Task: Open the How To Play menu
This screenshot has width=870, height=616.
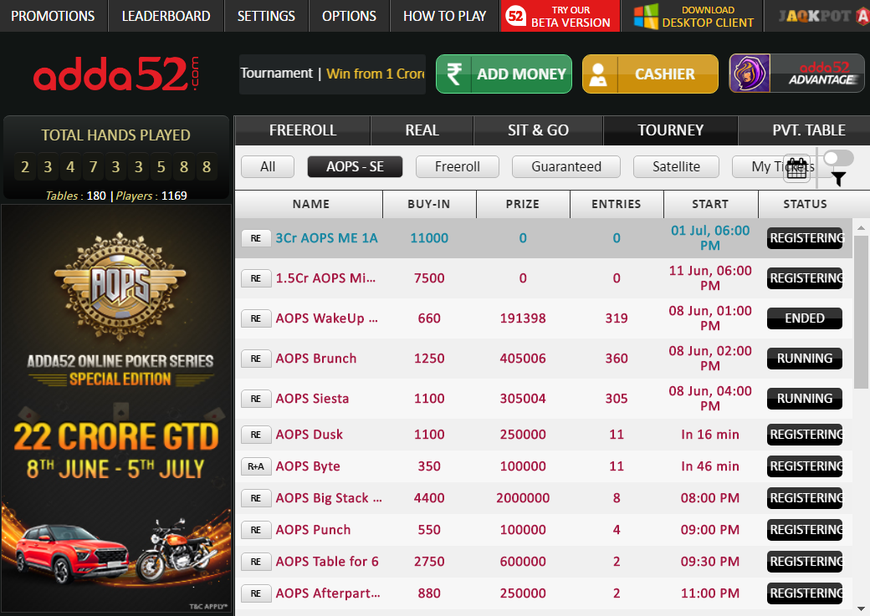Action: 444,16
